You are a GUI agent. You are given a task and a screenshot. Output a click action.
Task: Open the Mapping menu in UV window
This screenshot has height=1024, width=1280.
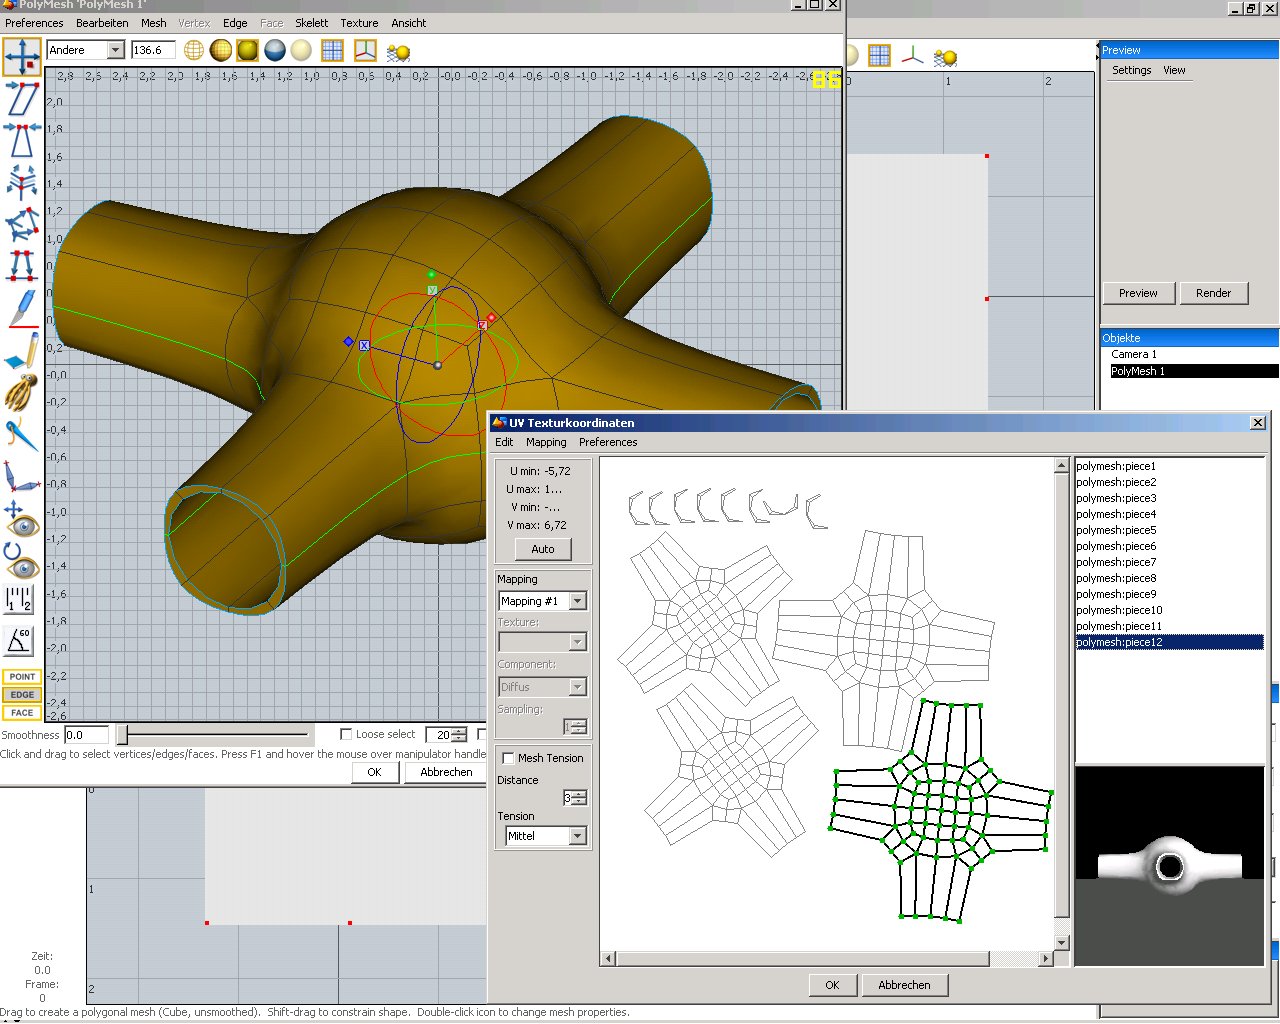click(546, 442)
